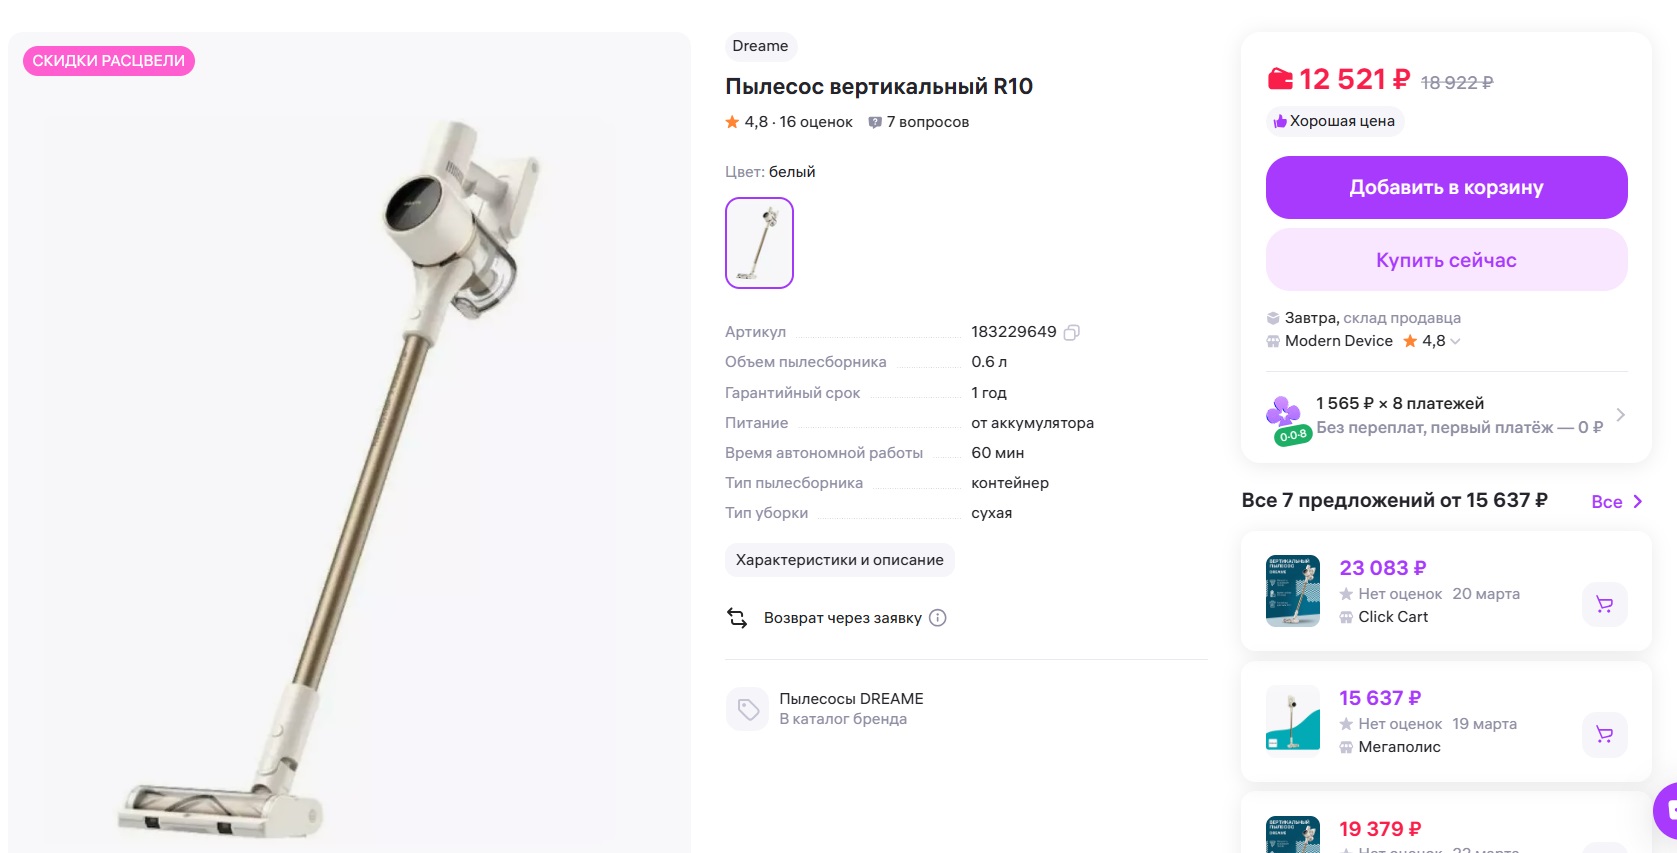Open Характеристики и описание section
This screenshot has width=1677, height=853.
839,560
